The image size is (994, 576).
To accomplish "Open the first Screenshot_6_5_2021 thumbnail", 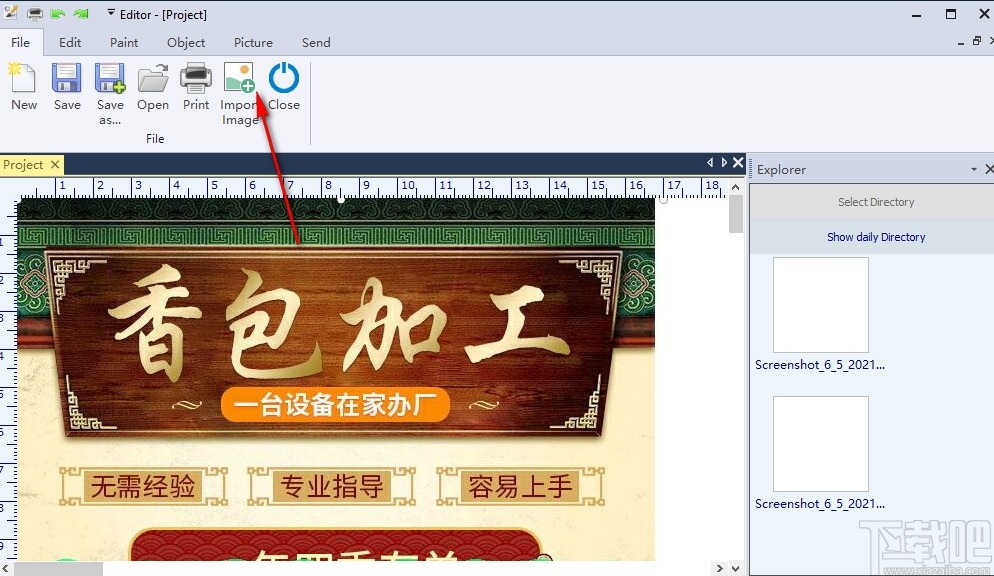I will pyautogui.click(x=820, y=304).
